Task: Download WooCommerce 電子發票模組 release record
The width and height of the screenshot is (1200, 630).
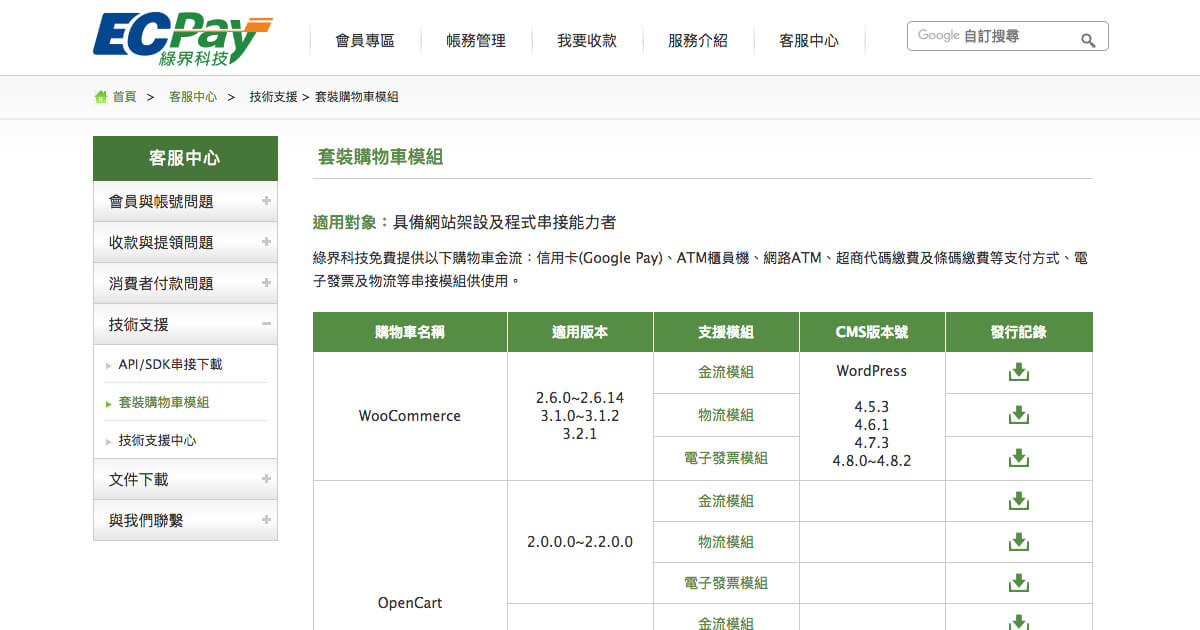Action: [1018, 458]
